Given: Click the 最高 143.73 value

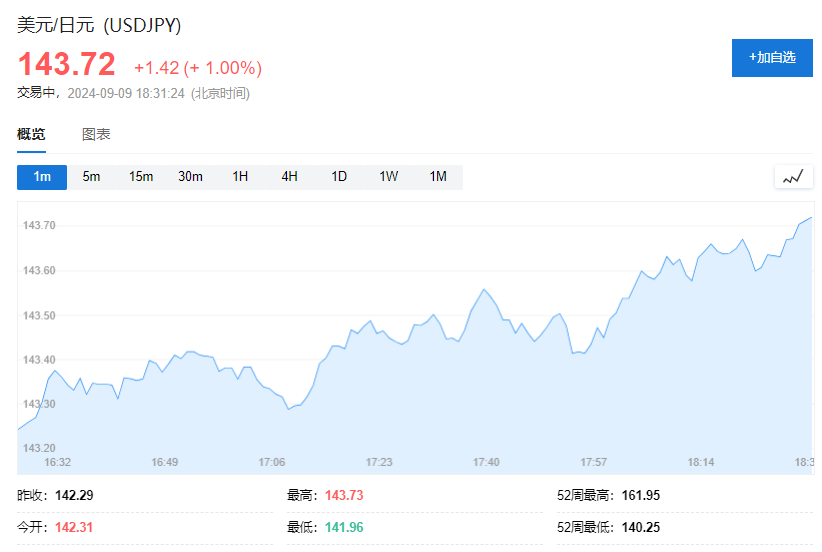Looking at the screenshot, I should coord(344,495).
